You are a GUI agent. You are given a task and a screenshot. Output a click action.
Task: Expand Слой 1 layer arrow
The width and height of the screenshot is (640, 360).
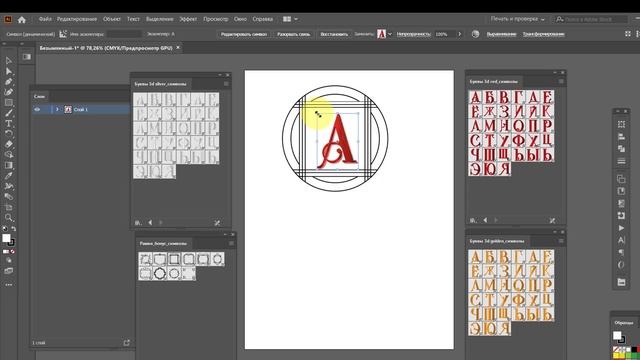(x=57, y=109)
